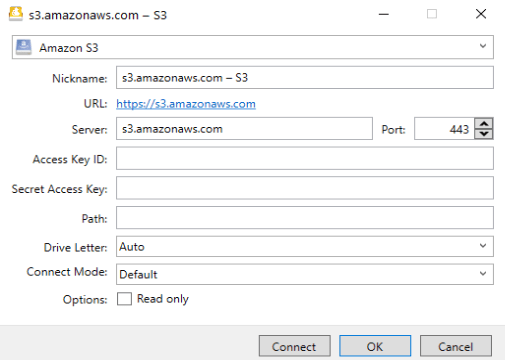Viewport: 505px width, 360px height.
Task: Click into the Server field
Action: tap(244, 129)
